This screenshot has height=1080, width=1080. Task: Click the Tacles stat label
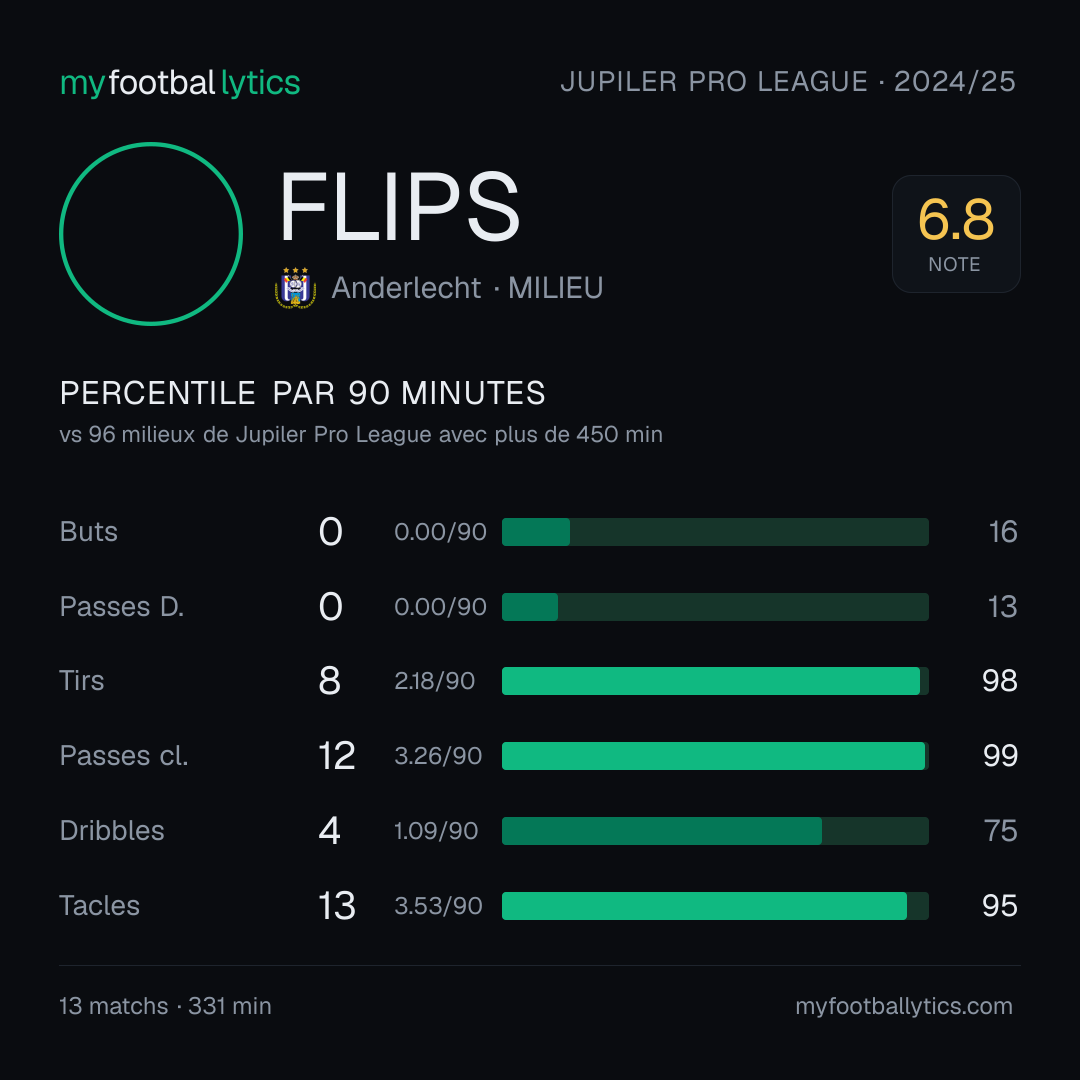pos(99,906)
